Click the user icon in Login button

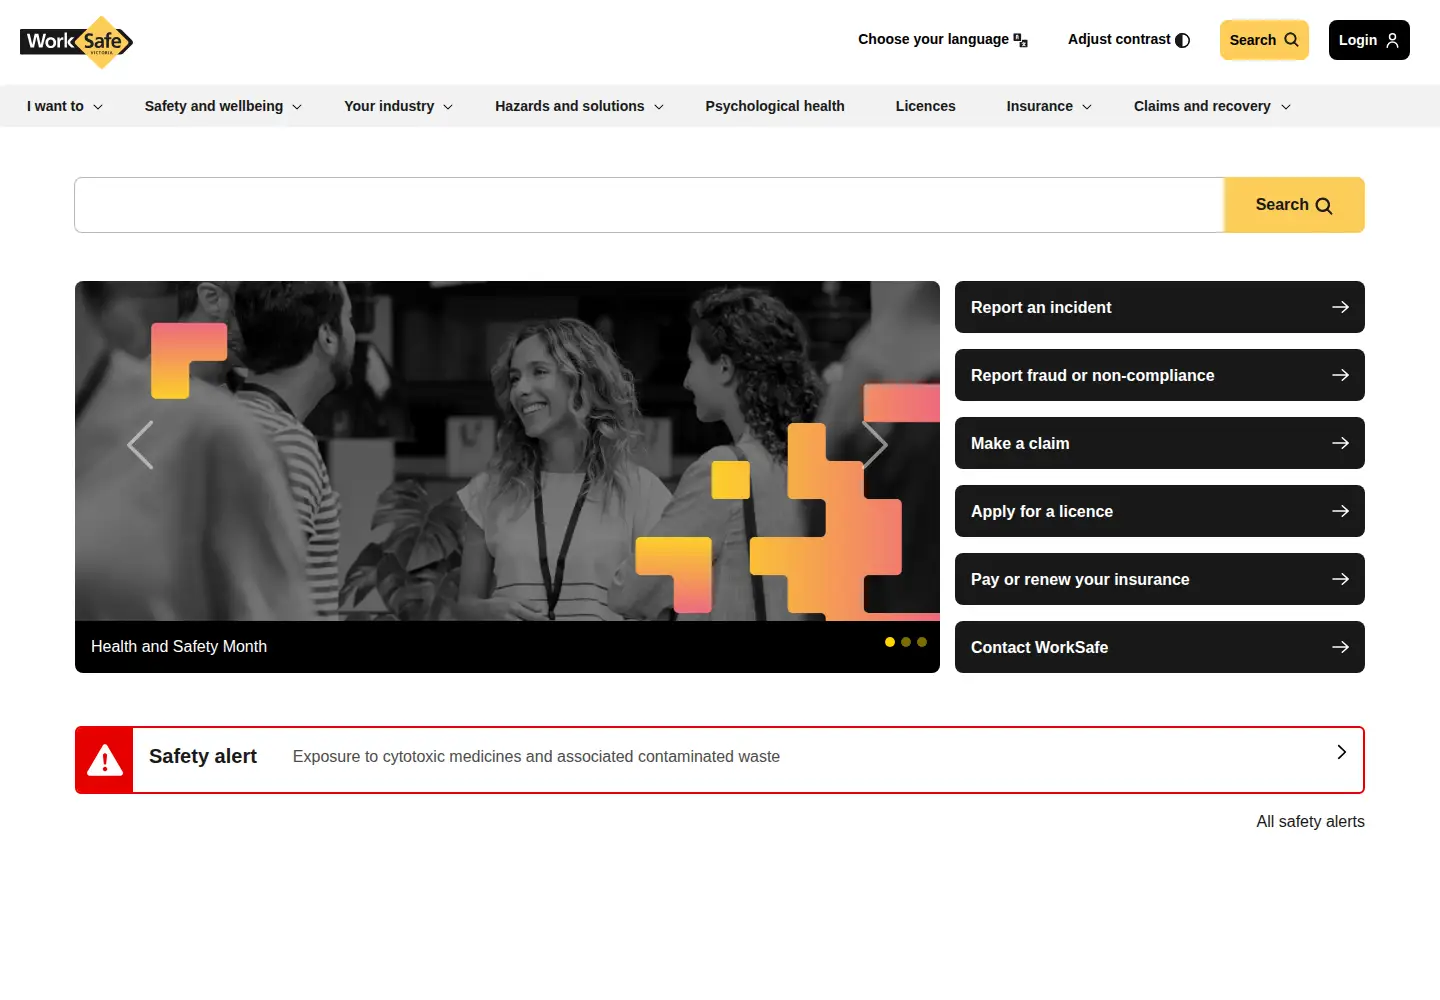pyautogui.click(x=1393, y=40)
